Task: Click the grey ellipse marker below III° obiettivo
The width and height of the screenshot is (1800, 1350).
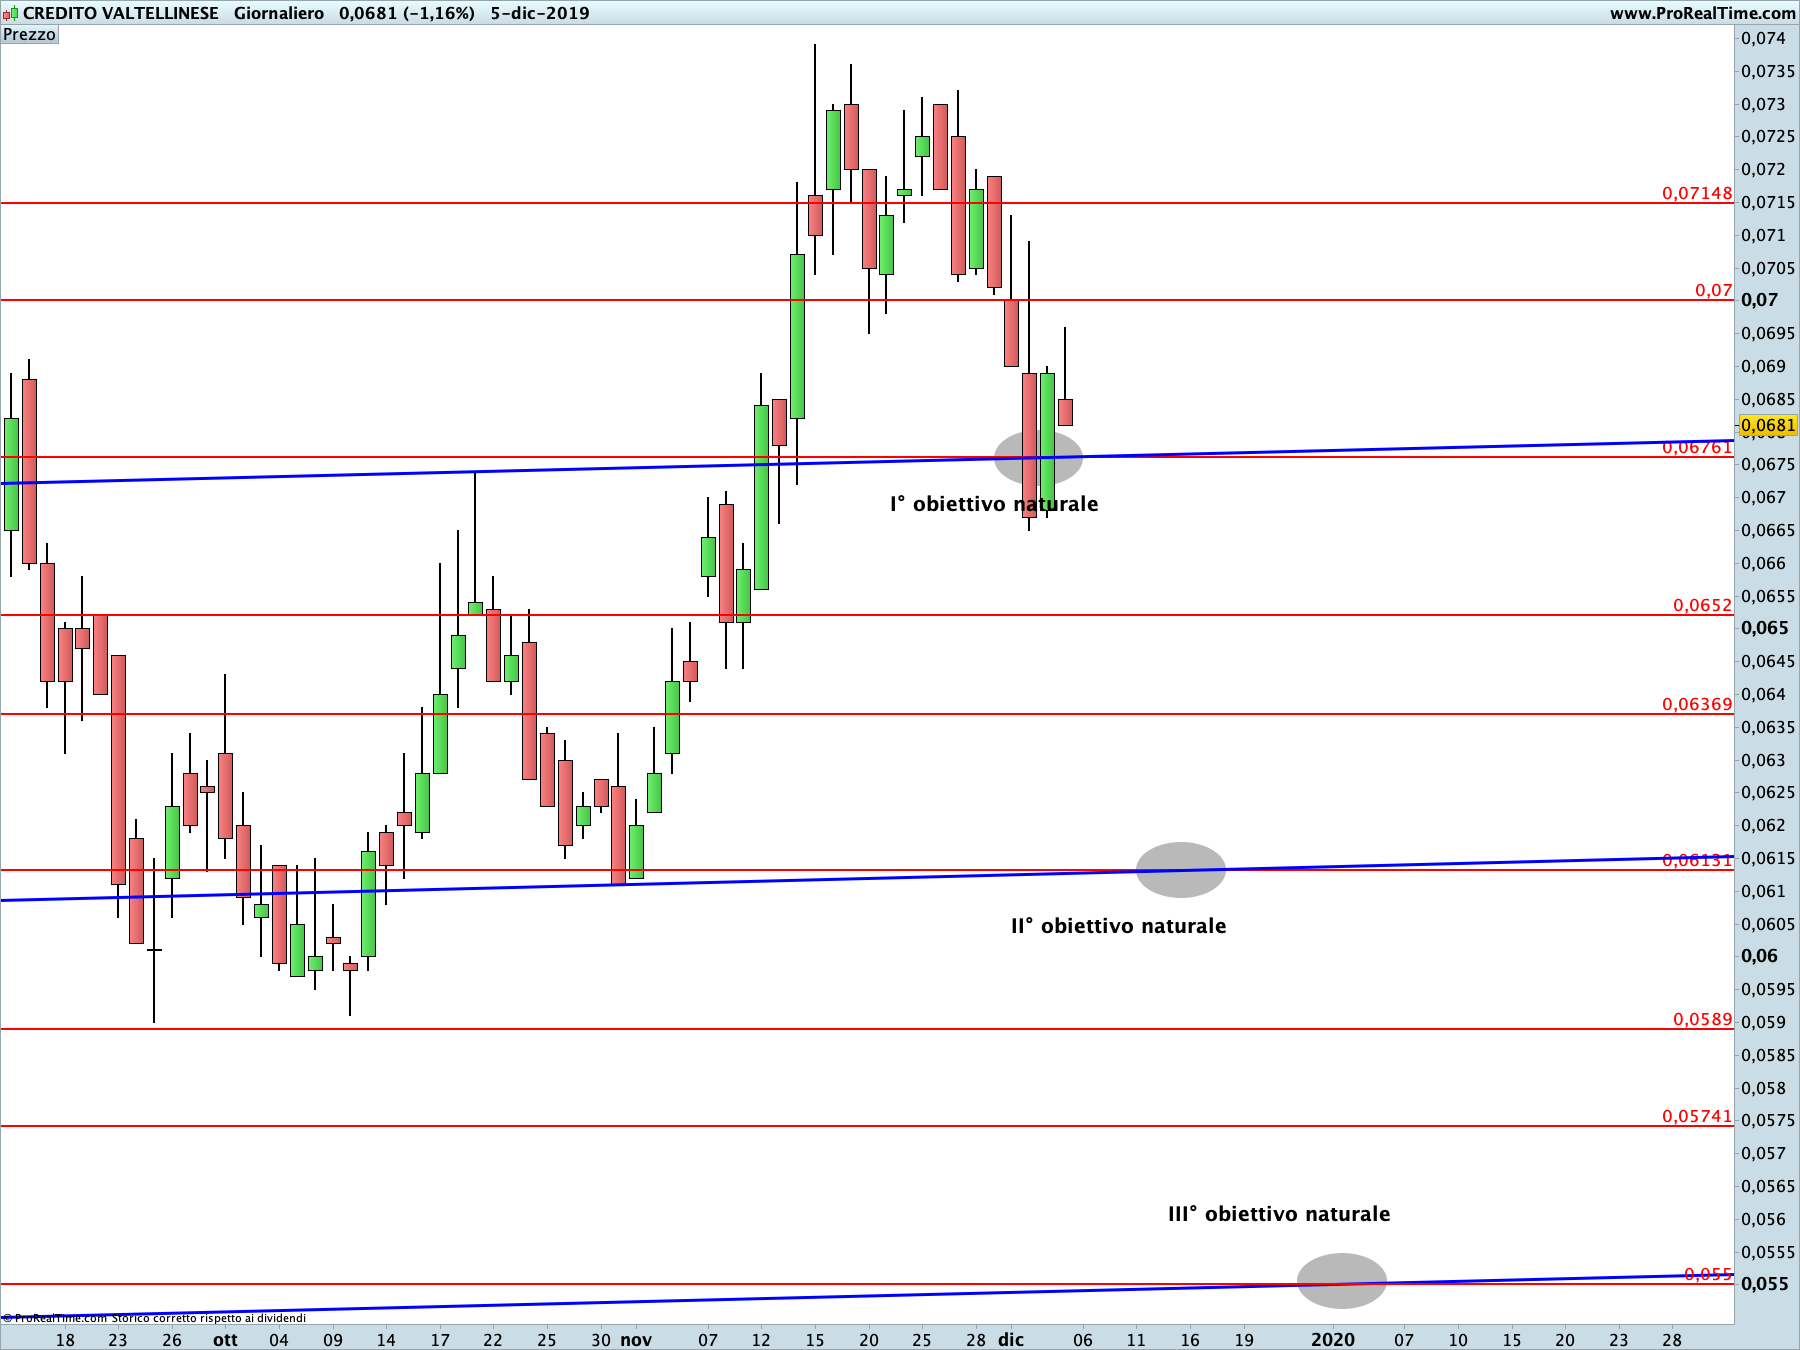Action: click(1342, 1281)
